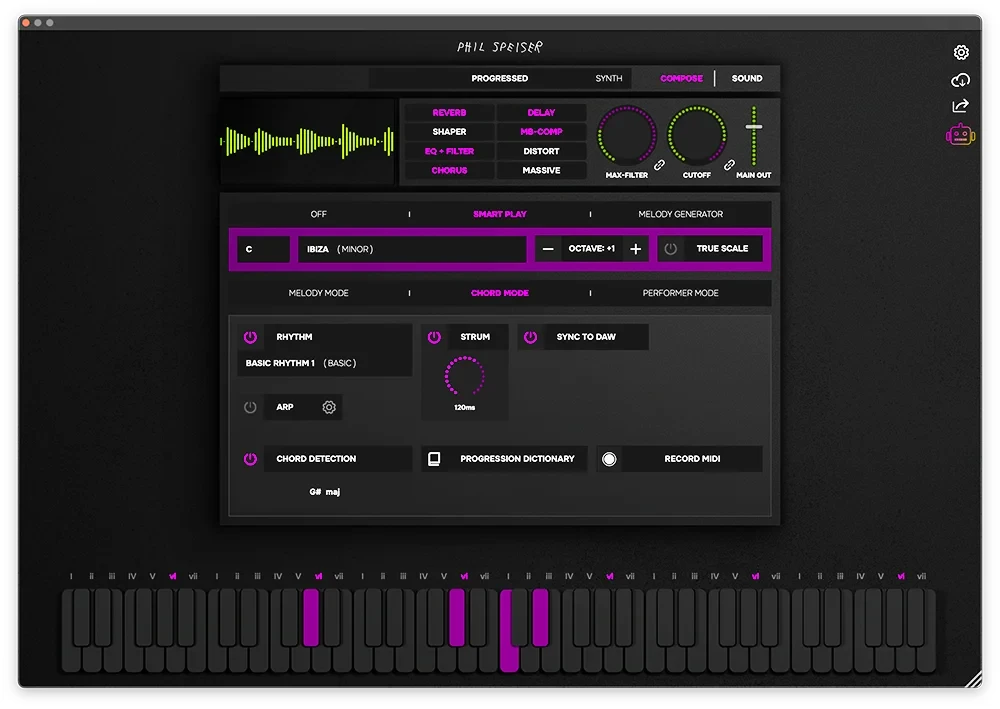
Task: Toggle Rhythm power button
Action: tap(250, 337)
